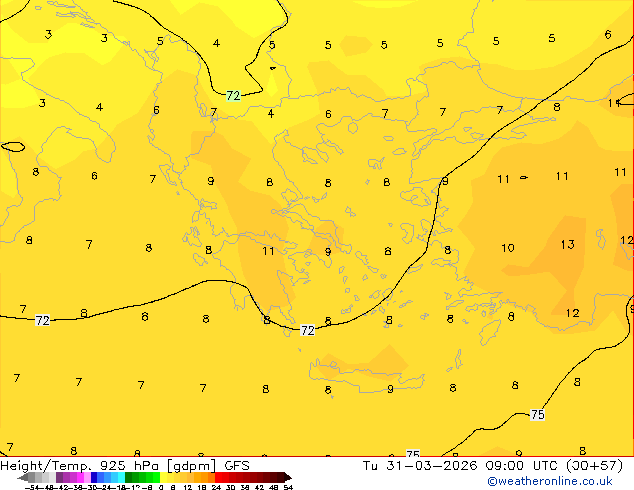Click the temperature value 13 over Turkey
This screenshot has width=634, height=490.
pos(567,245)
